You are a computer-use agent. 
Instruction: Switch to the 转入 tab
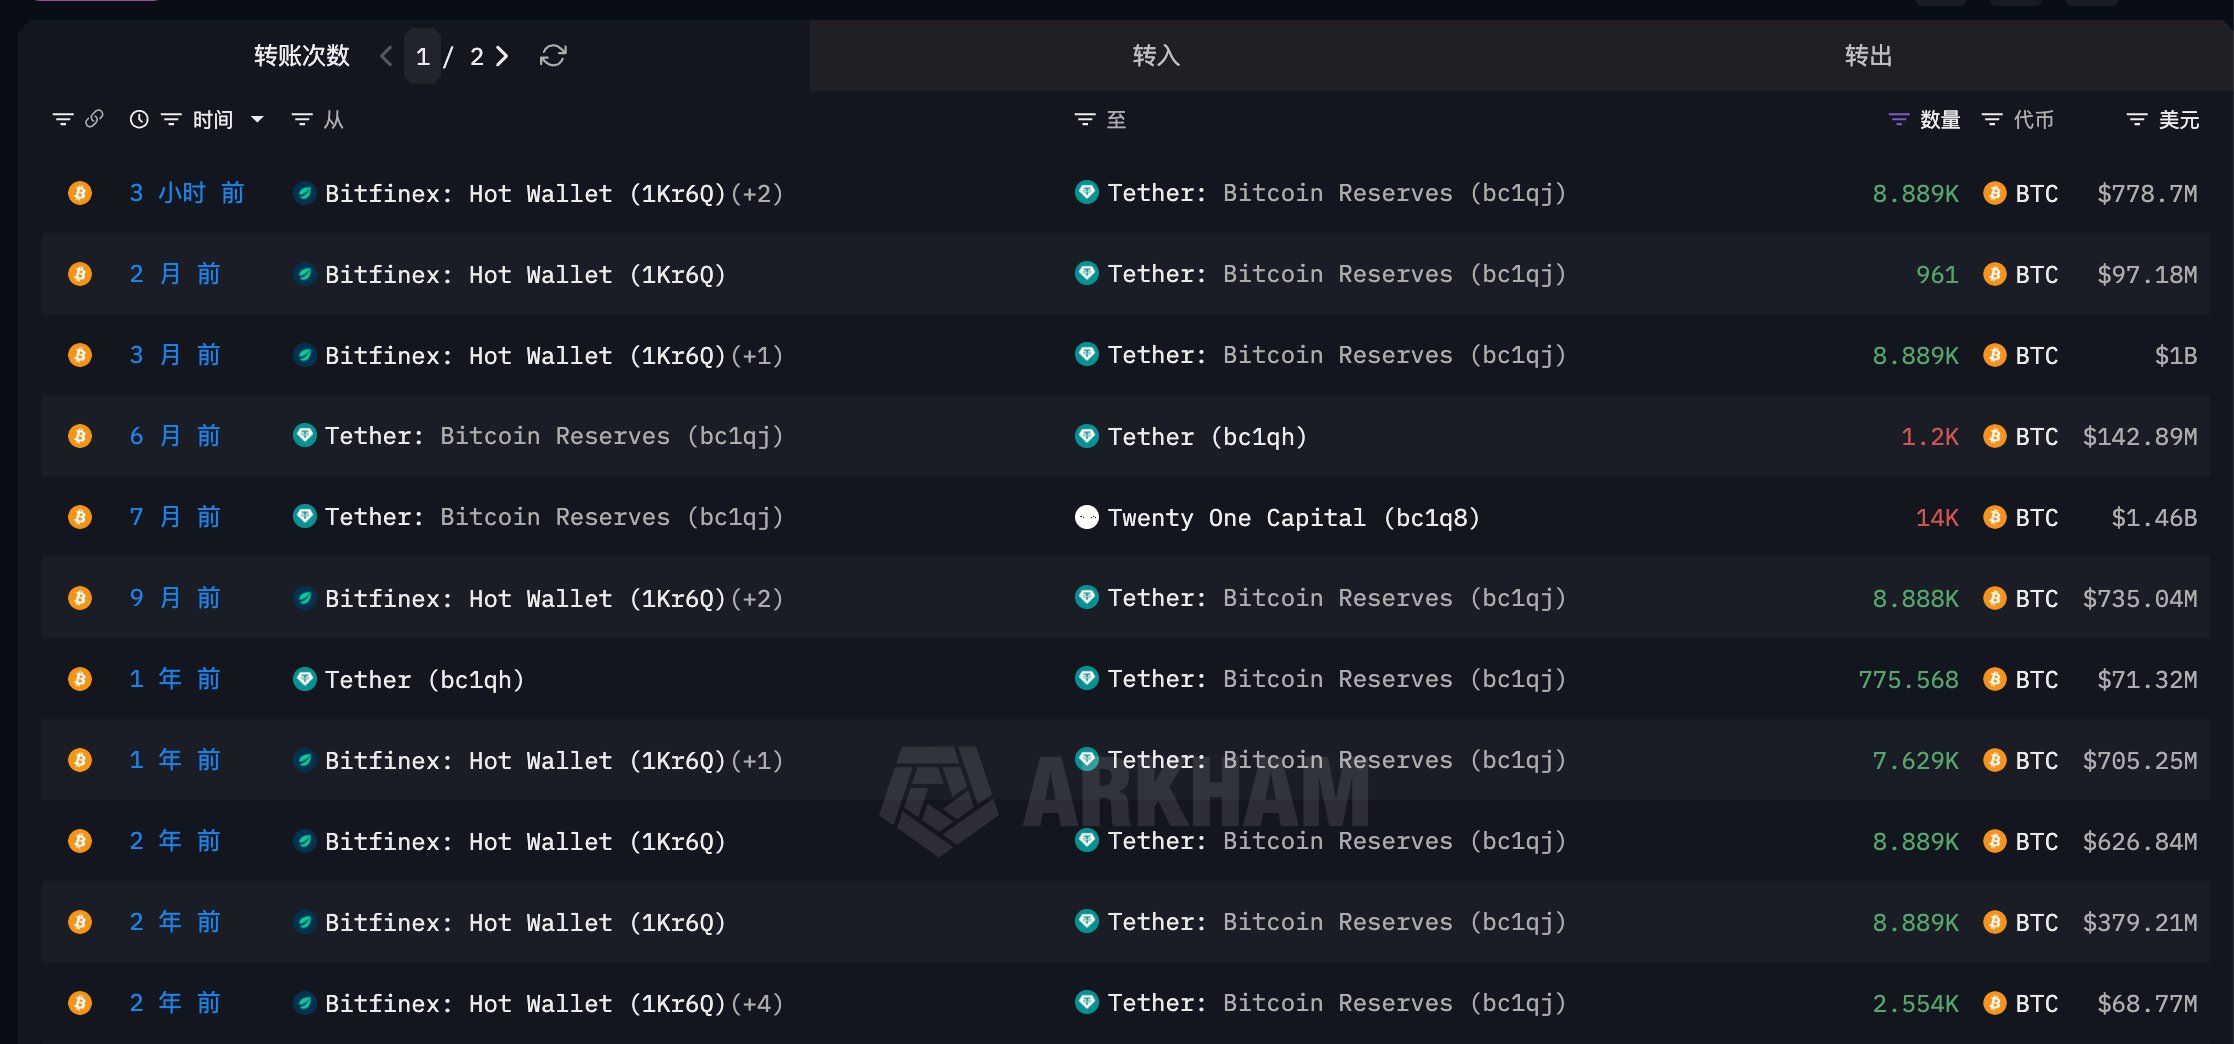tap(1156, 56)
